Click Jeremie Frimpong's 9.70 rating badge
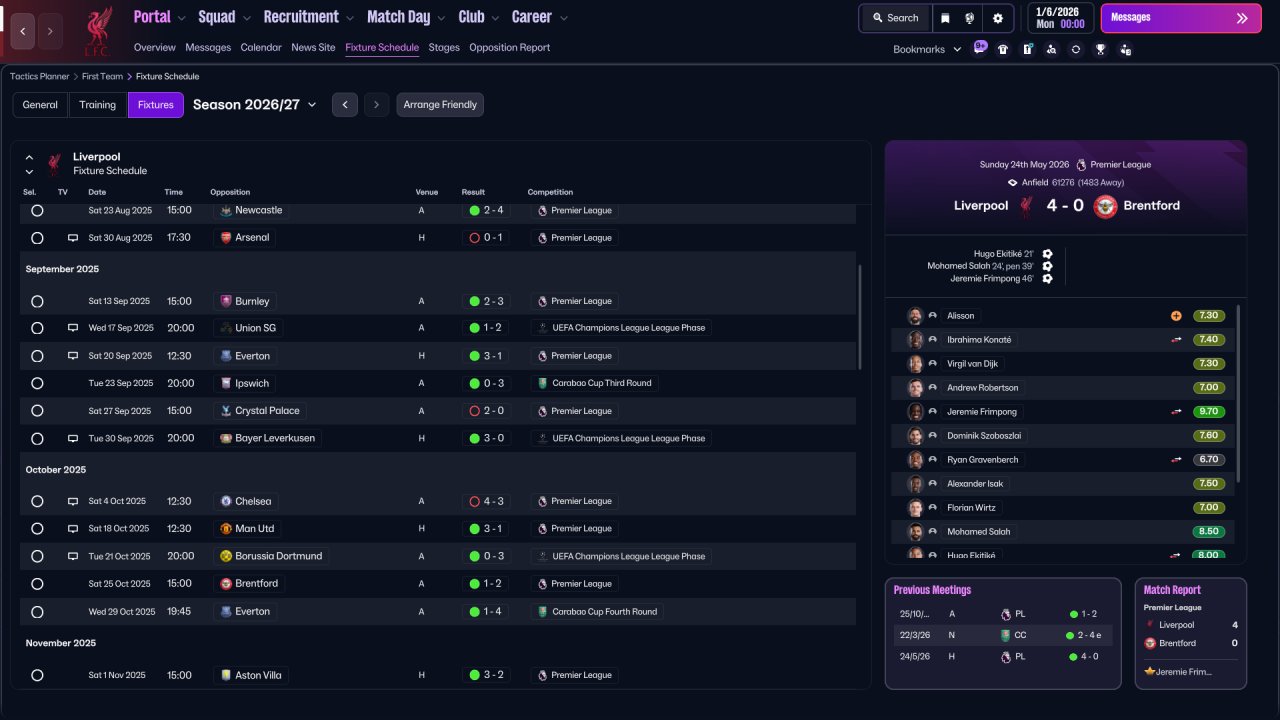The width and height of the screenshot is (1280, 720). (1209, 412)
